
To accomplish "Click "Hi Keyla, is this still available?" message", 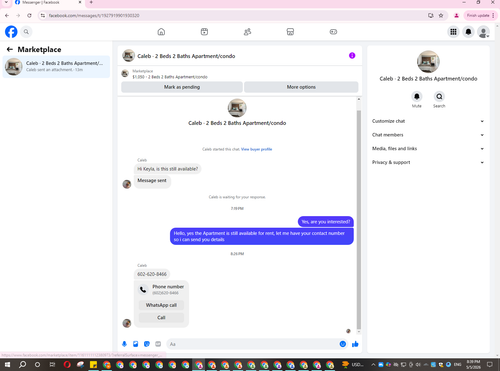I will tap(168, 169).
